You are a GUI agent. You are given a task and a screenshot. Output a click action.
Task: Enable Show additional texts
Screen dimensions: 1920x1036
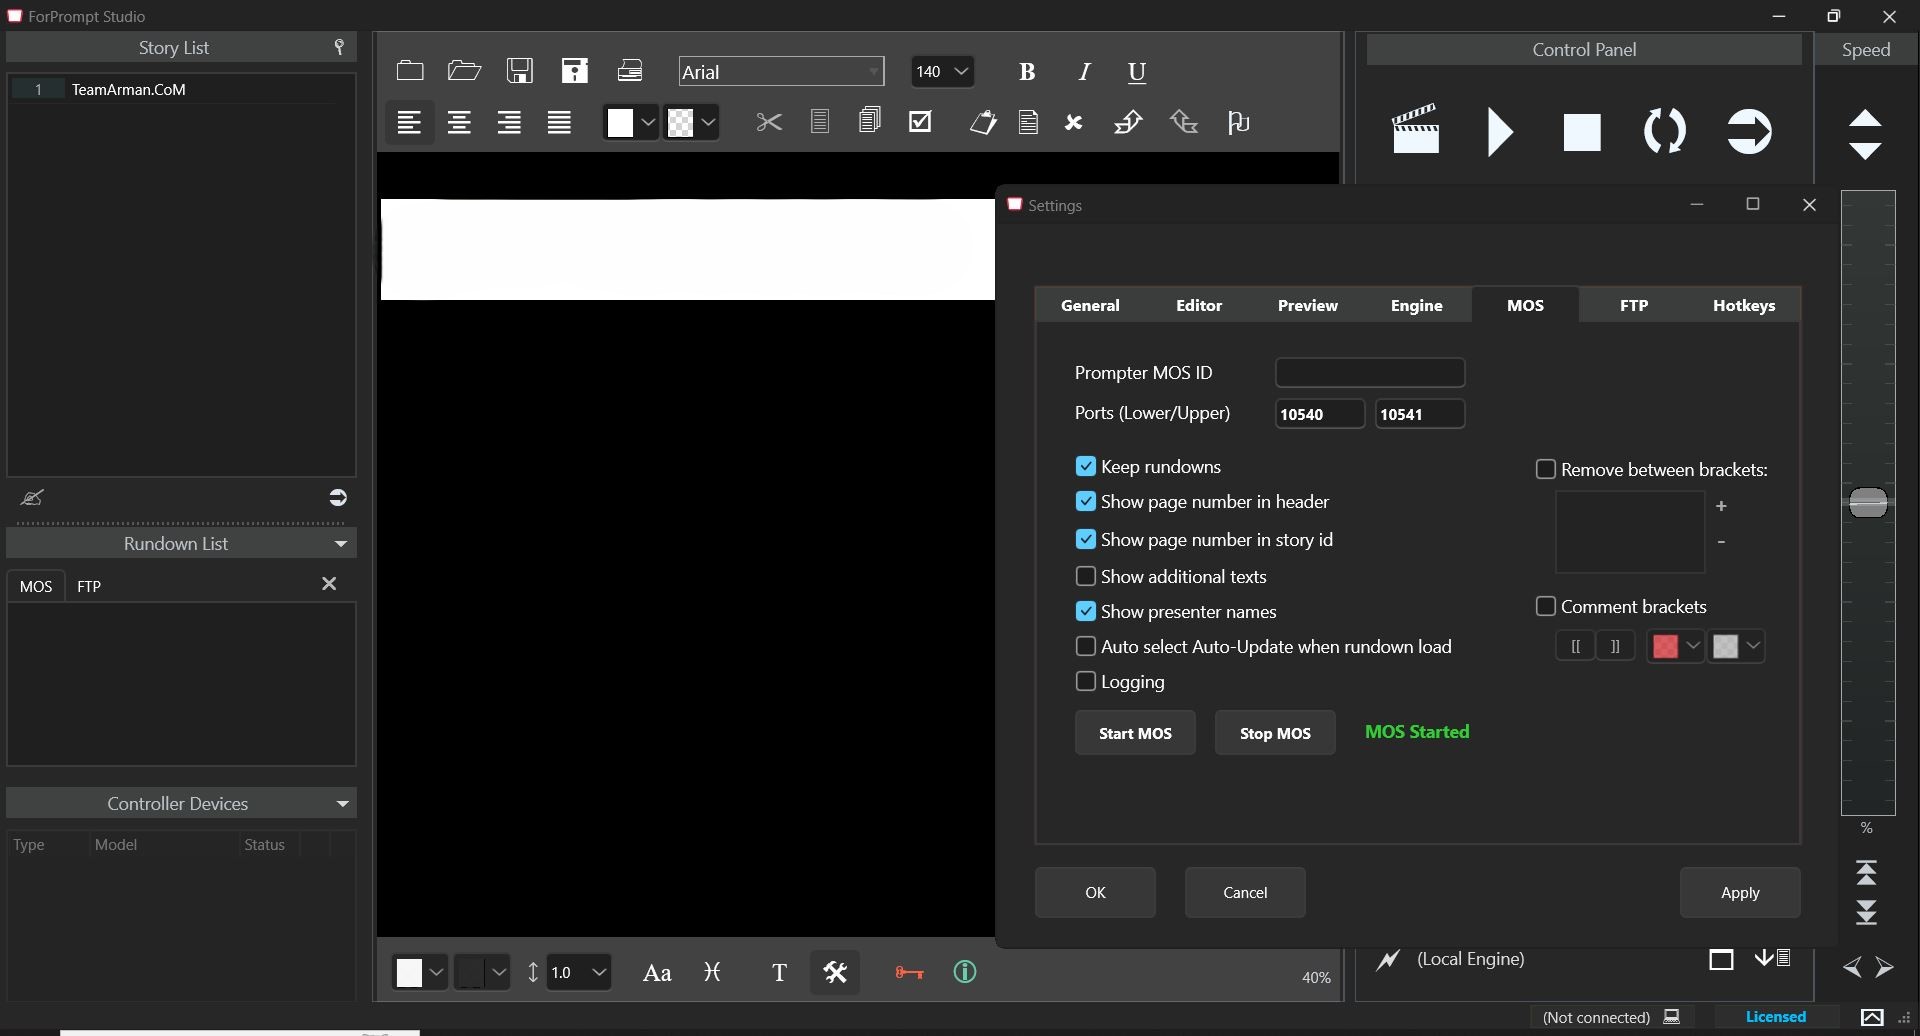pyautogui.click(x=1085, y=577)
